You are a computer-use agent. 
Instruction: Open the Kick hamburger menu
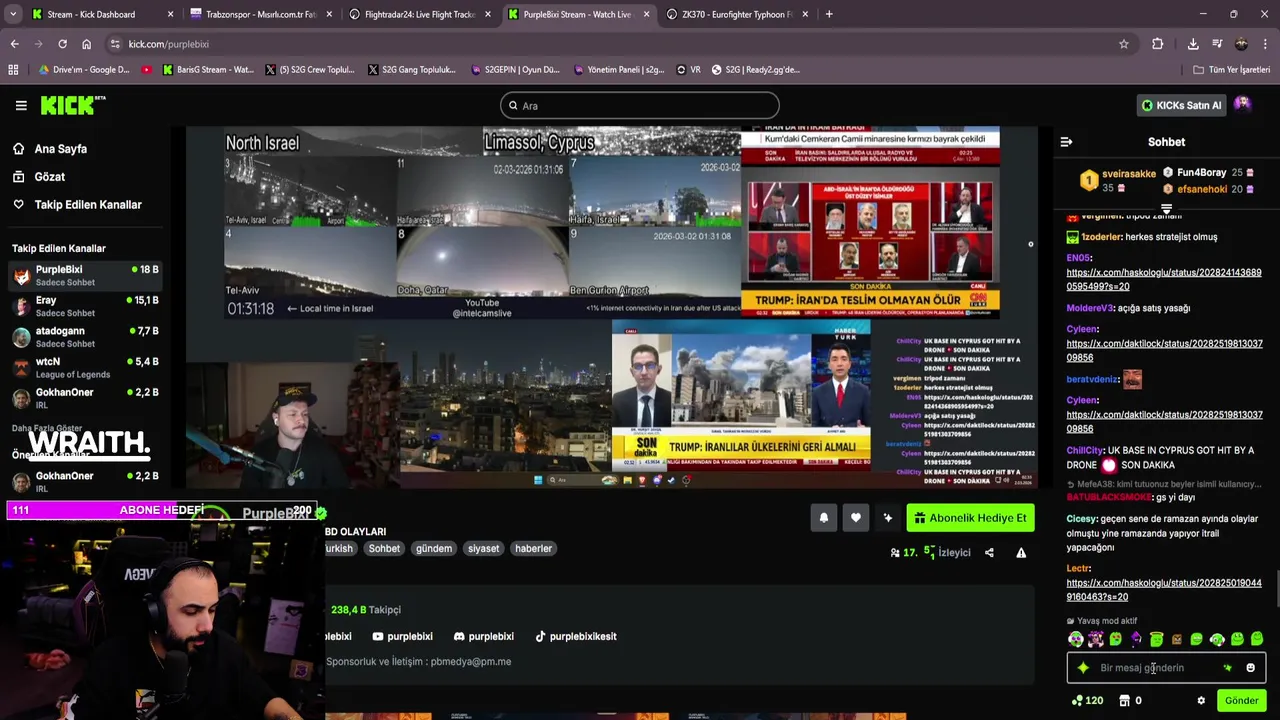pos(21,105)
